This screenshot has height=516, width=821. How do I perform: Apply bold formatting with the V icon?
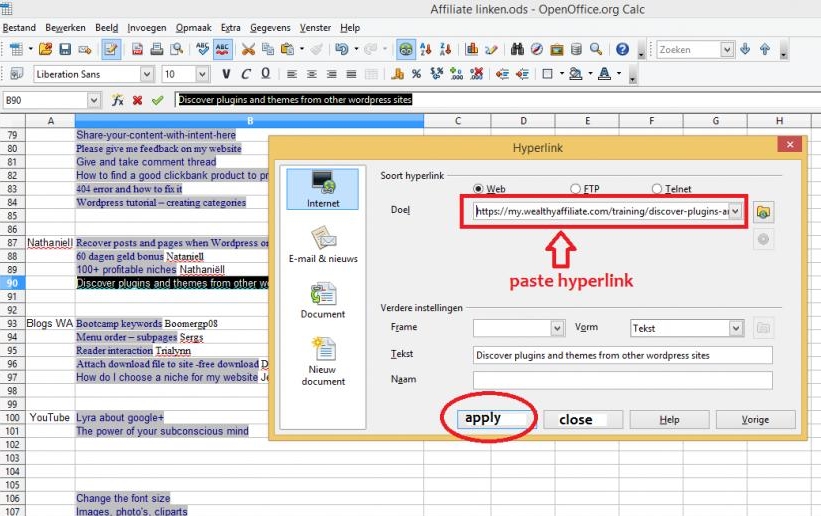click(226, 74)
